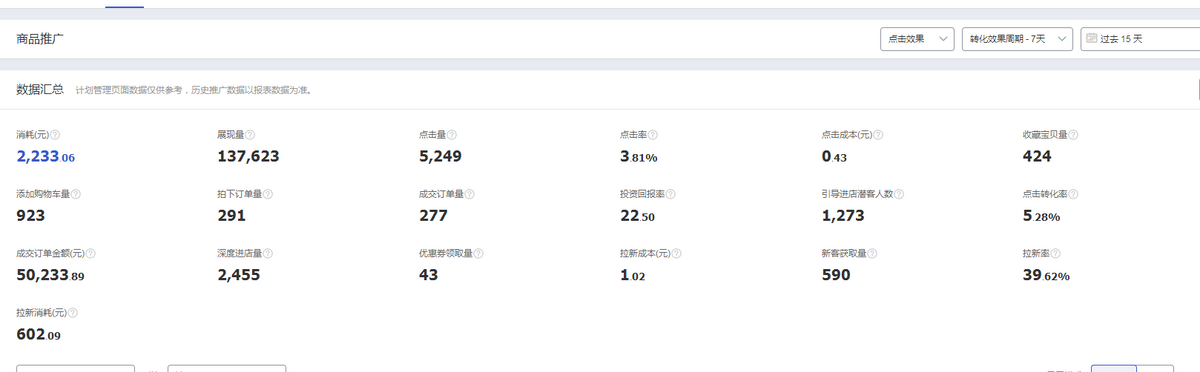Click the 数据汇总 heading
This screenshot has height=372, width=1200.
pyautogui.click(x=40, y=89)
